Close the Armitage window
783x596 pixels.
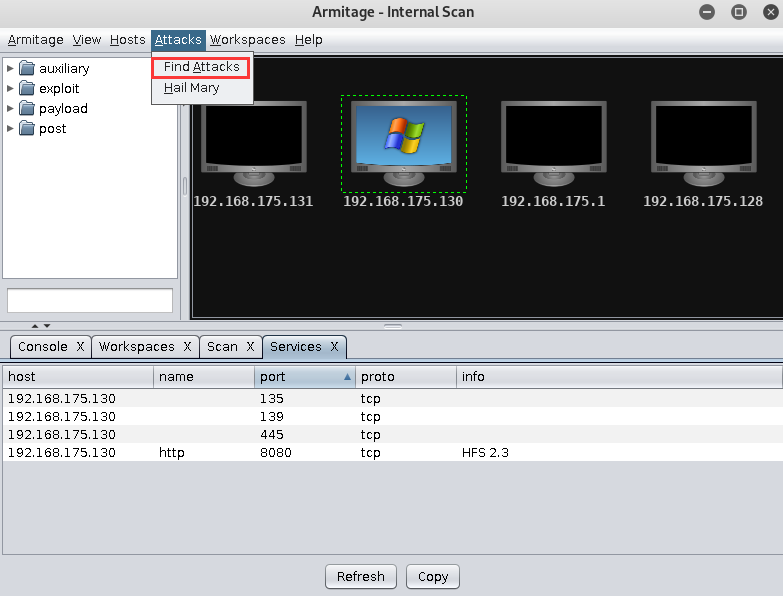[771, 11]
